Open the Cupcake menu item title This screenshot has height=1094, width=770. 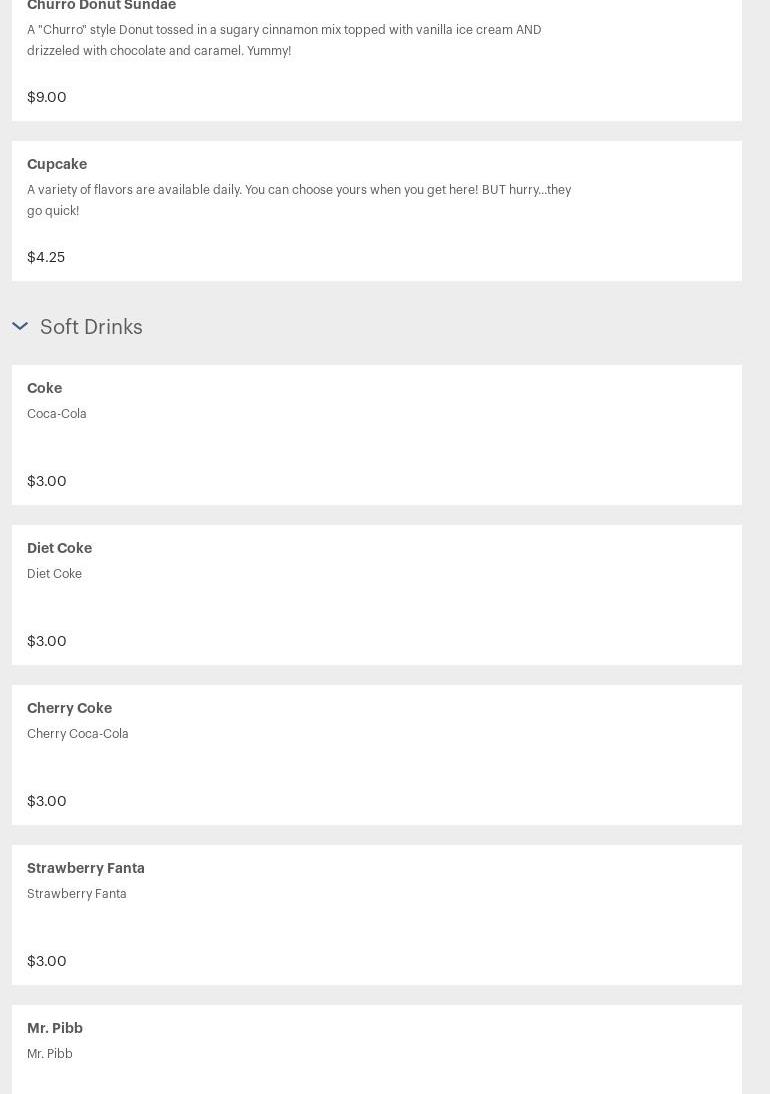pos(57,164)
